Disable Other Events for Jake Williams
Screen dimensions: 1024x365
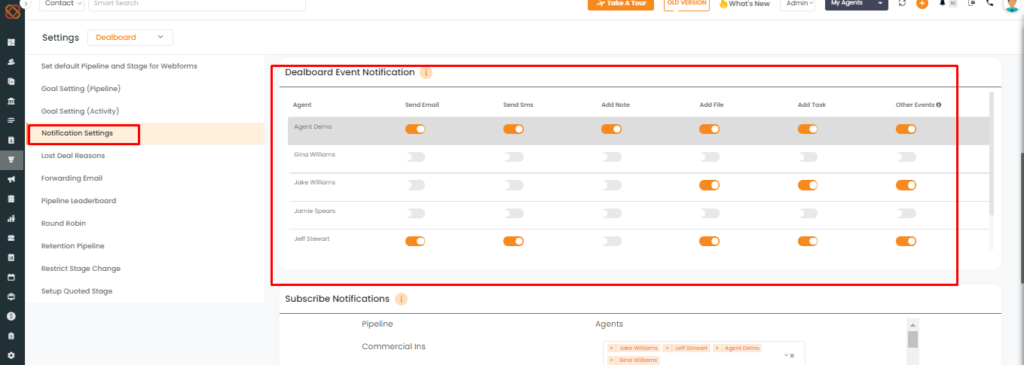(906, 185)
